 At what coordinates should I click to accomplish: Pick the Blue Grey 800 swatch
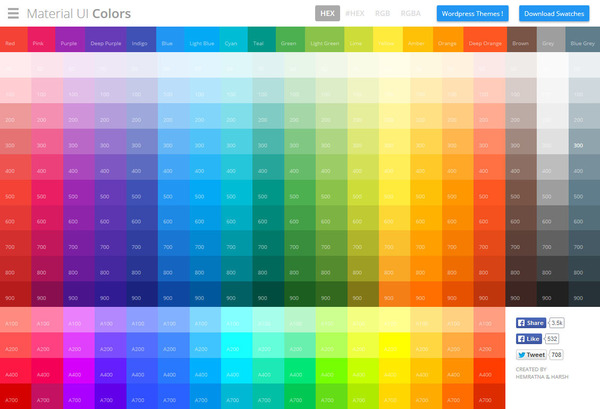[584, 269]
